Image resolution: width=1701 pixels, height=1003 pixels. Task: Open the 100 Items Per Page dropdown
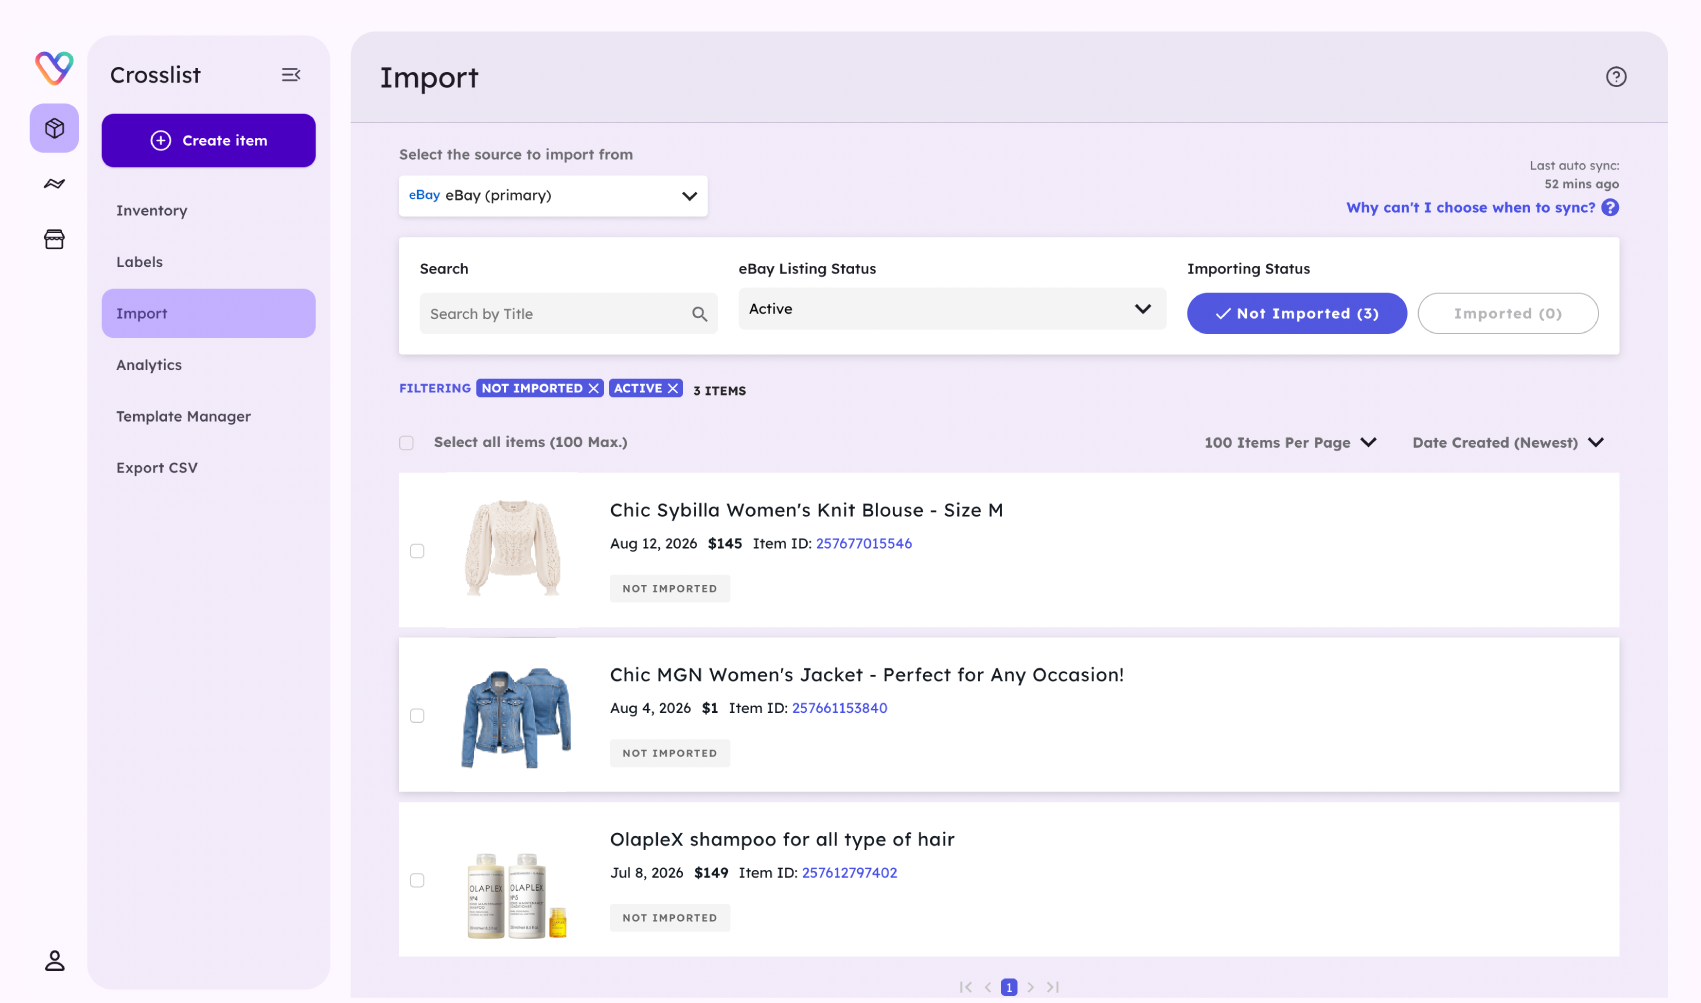click(x=1290, y=443)
